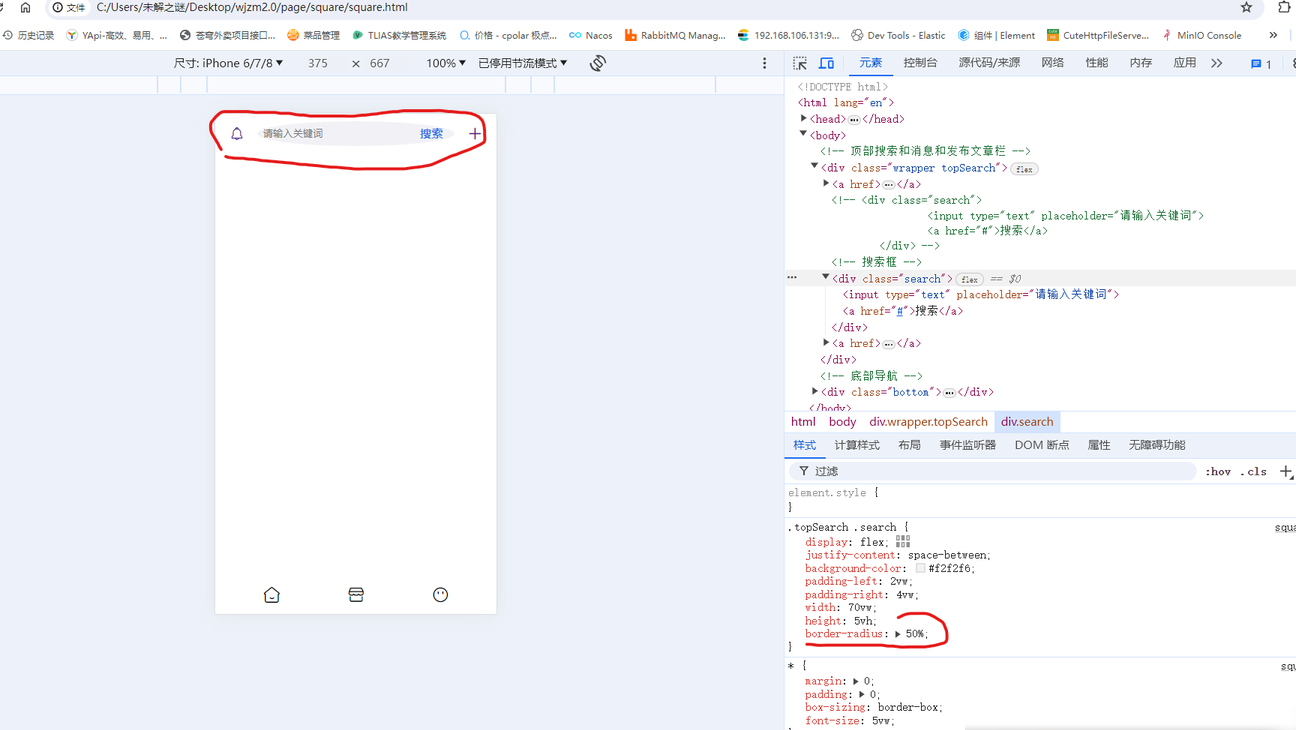Collapse the div wrapper topSearch node
1296x730 pixels.
pyautogui.click(x=815, y=167)
